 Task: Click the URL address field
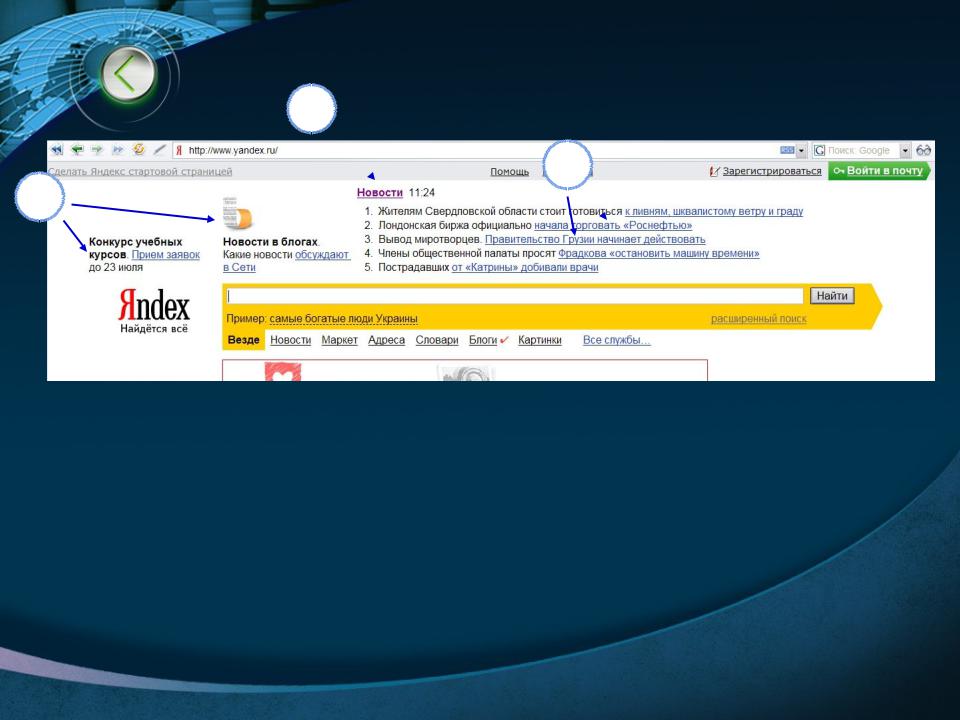click(x=481, y=150)
